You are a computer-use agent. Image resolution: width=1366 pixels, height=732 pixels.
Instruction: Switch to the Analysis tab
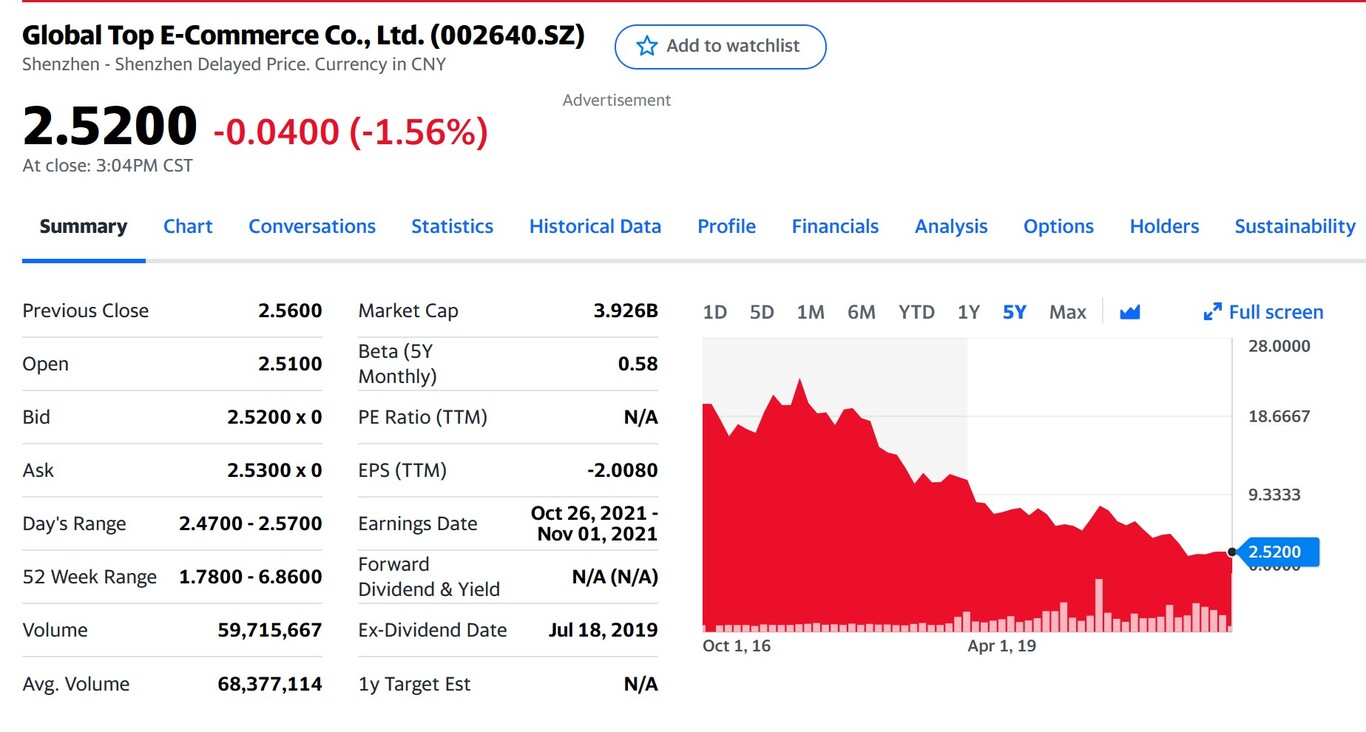[951, 226]
